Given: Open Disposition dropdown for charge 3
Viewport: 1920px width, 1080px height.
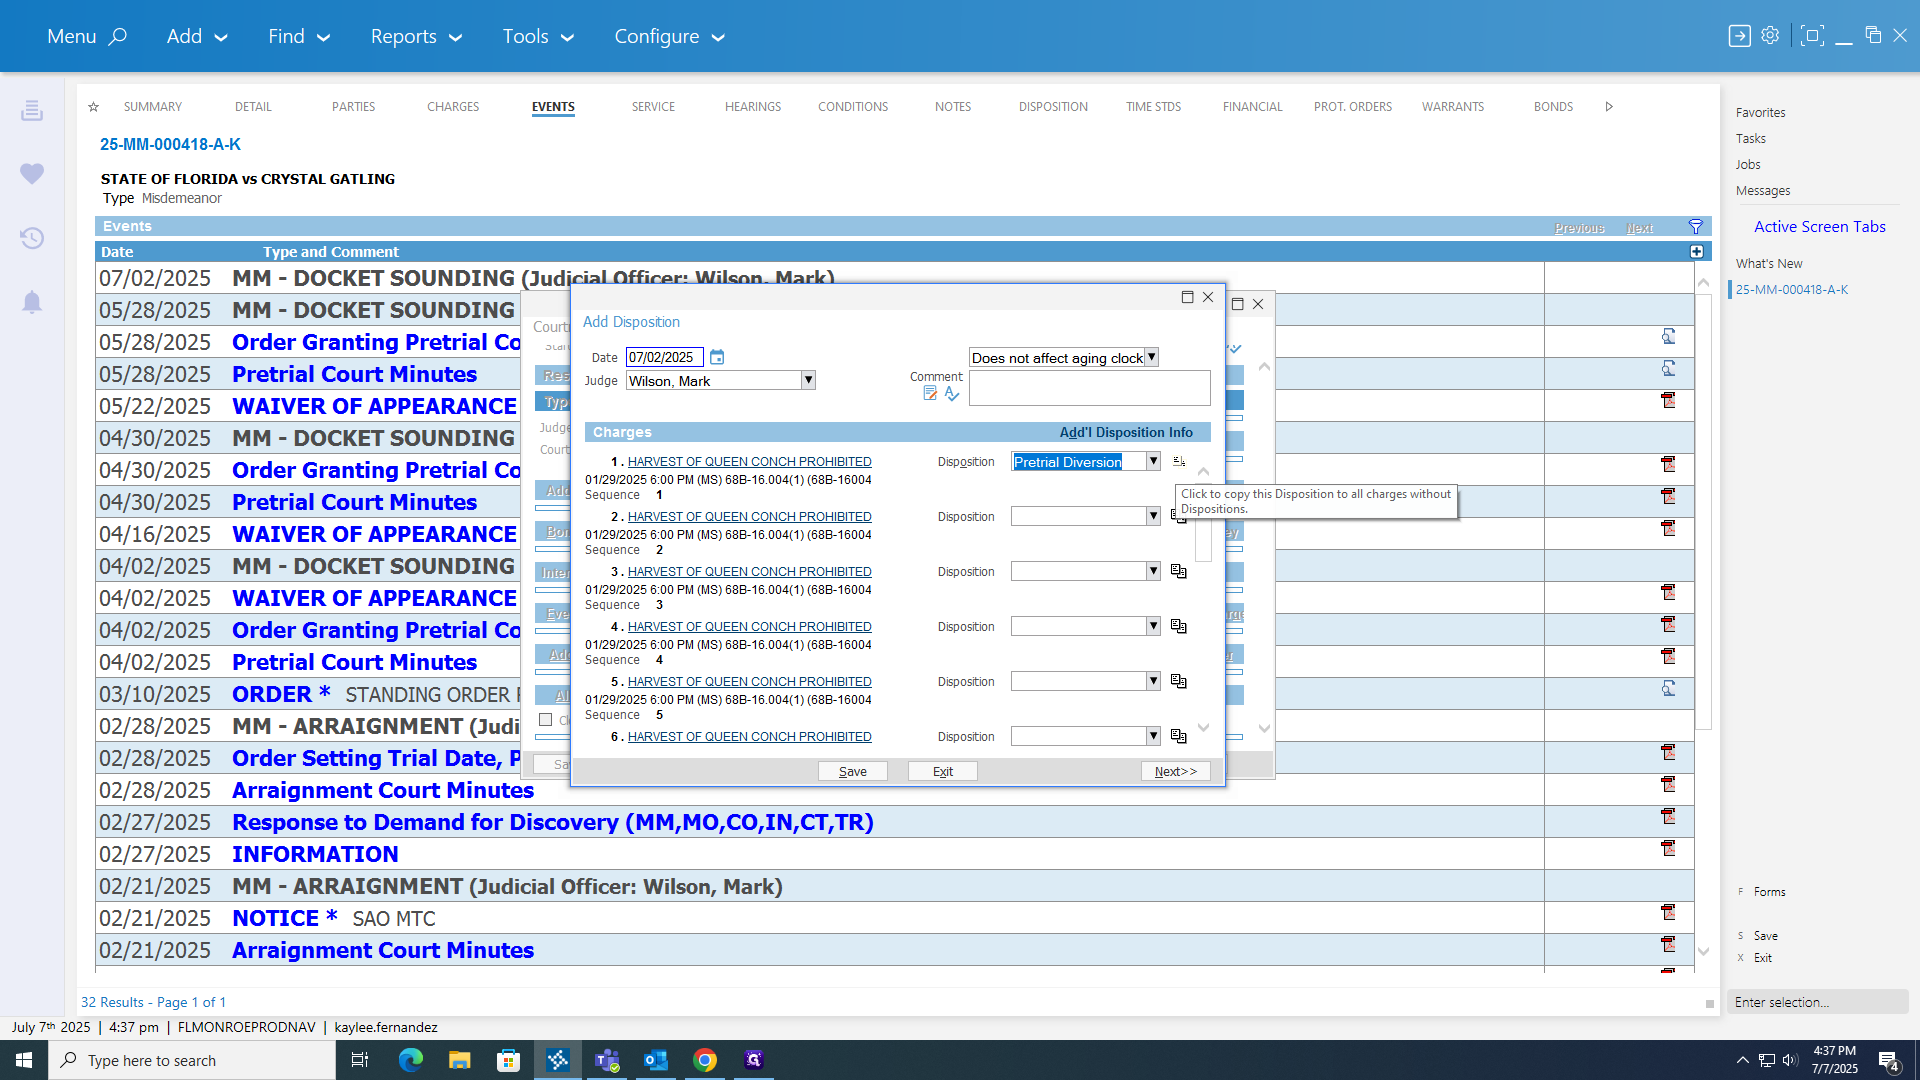Looking at the screenshot, I should tap(1152, 571).
